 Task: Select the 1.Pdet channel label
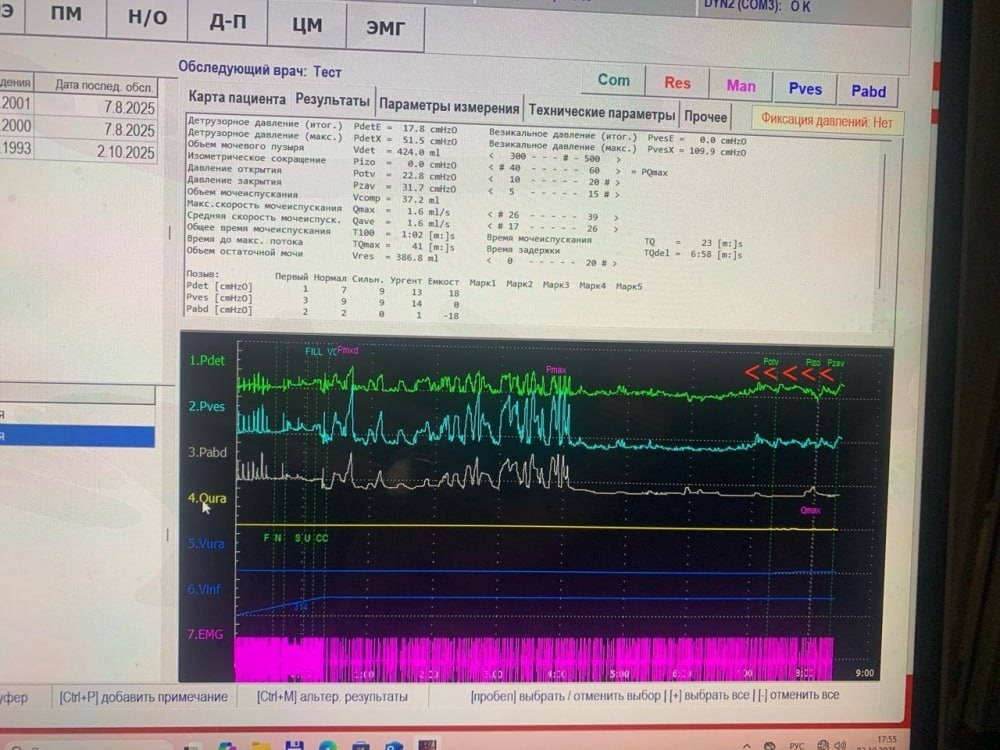pyautogui.click(x=208, y=360)
